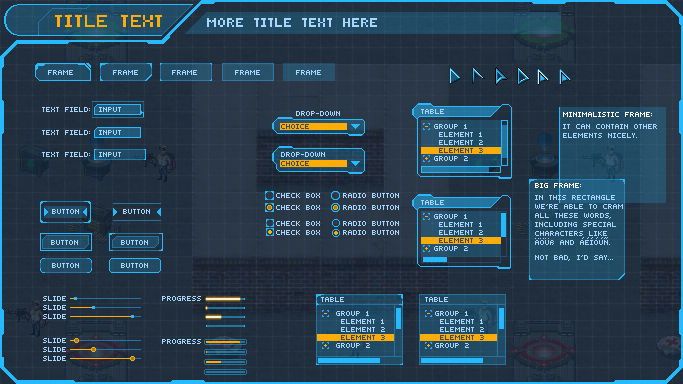Click left-pointing arrow inside the framed BUTTON
This screenshot has height=384, width=683.
point(85,212)
